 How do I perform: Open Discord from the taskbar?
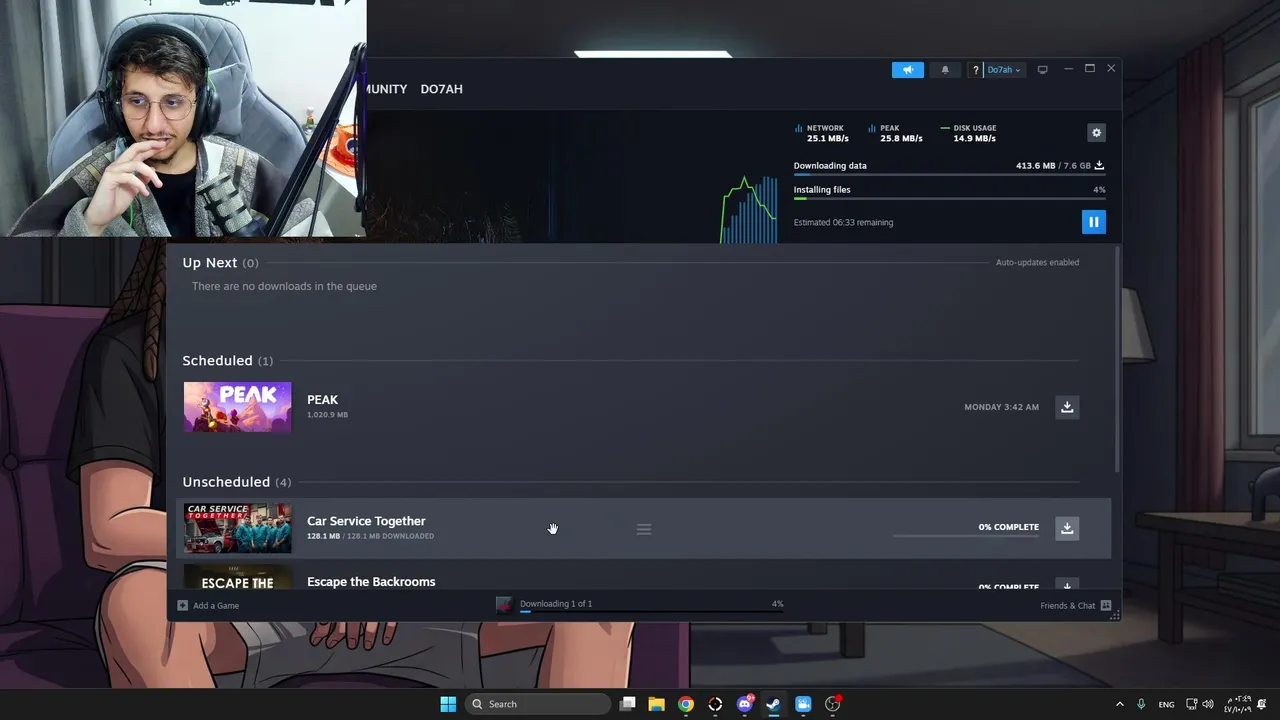744,704
